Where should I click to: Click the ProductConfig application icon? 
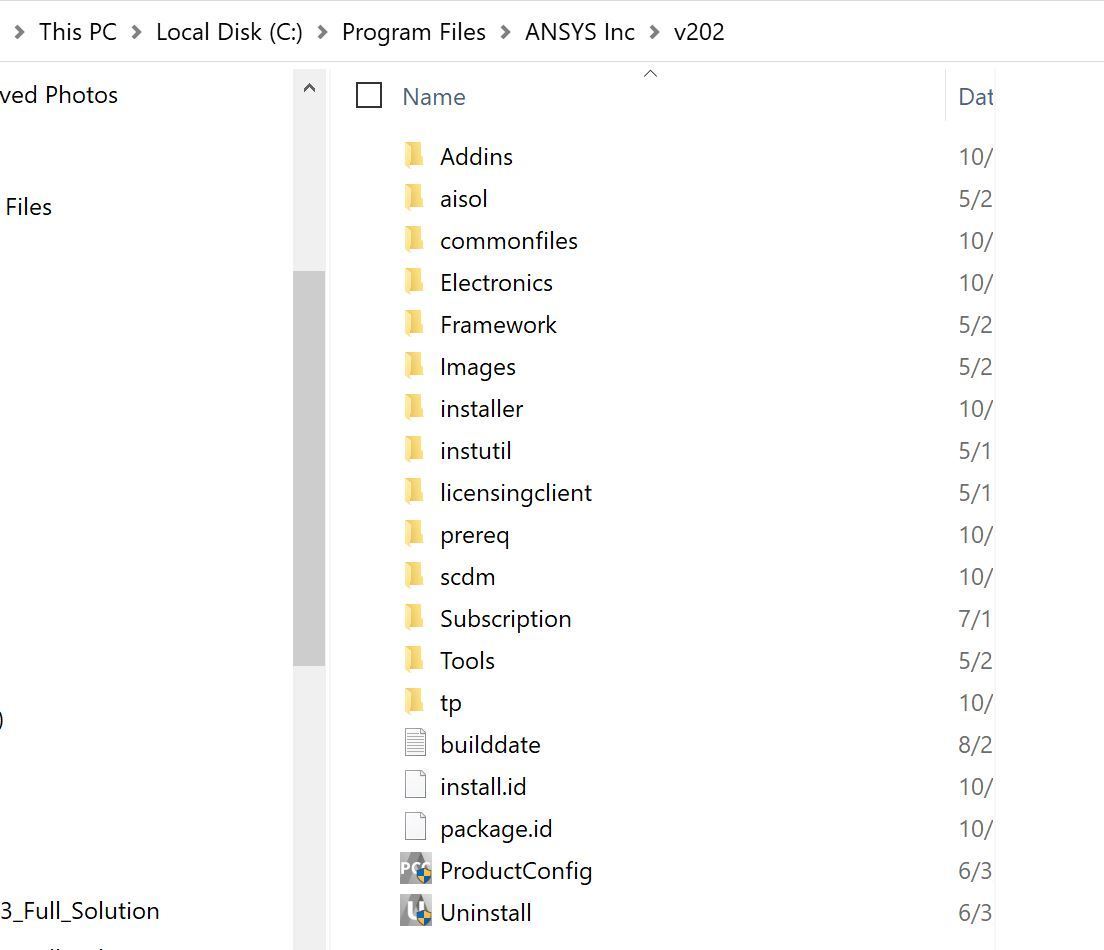tap(415, 869)
